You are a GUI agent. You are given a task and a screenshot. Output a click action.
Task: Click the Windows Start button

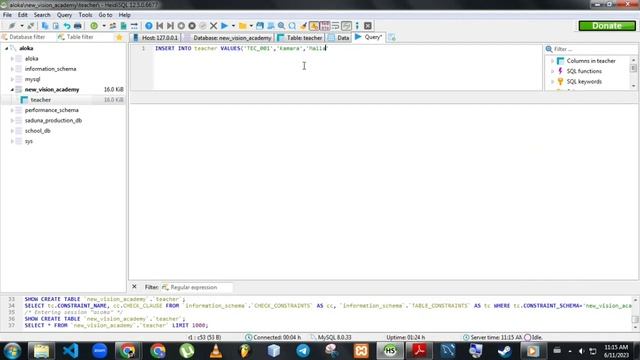click(12, 351)
